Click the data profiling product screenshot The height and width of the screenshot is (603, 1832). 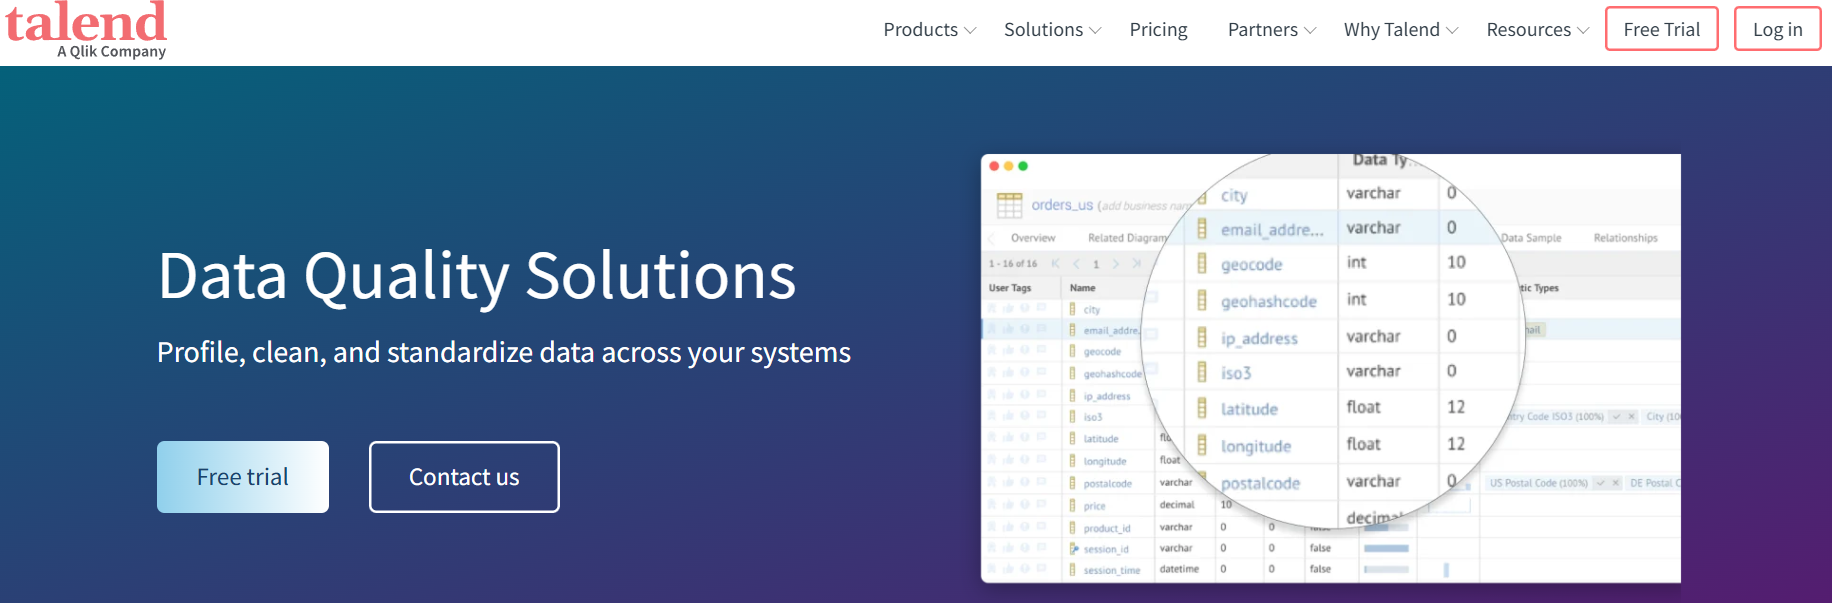1330,368
